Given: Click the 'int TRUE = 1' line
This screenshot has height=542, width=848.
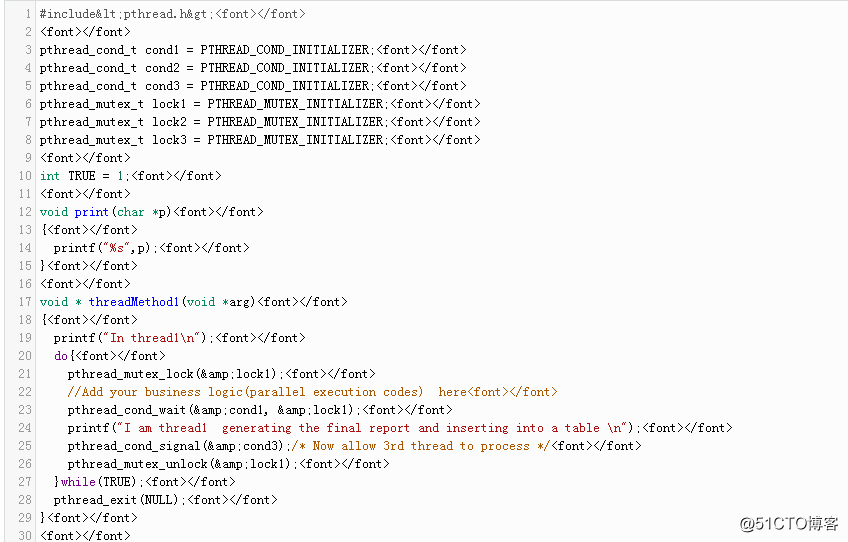Looking at the screenshot, I should coord(130,176).
